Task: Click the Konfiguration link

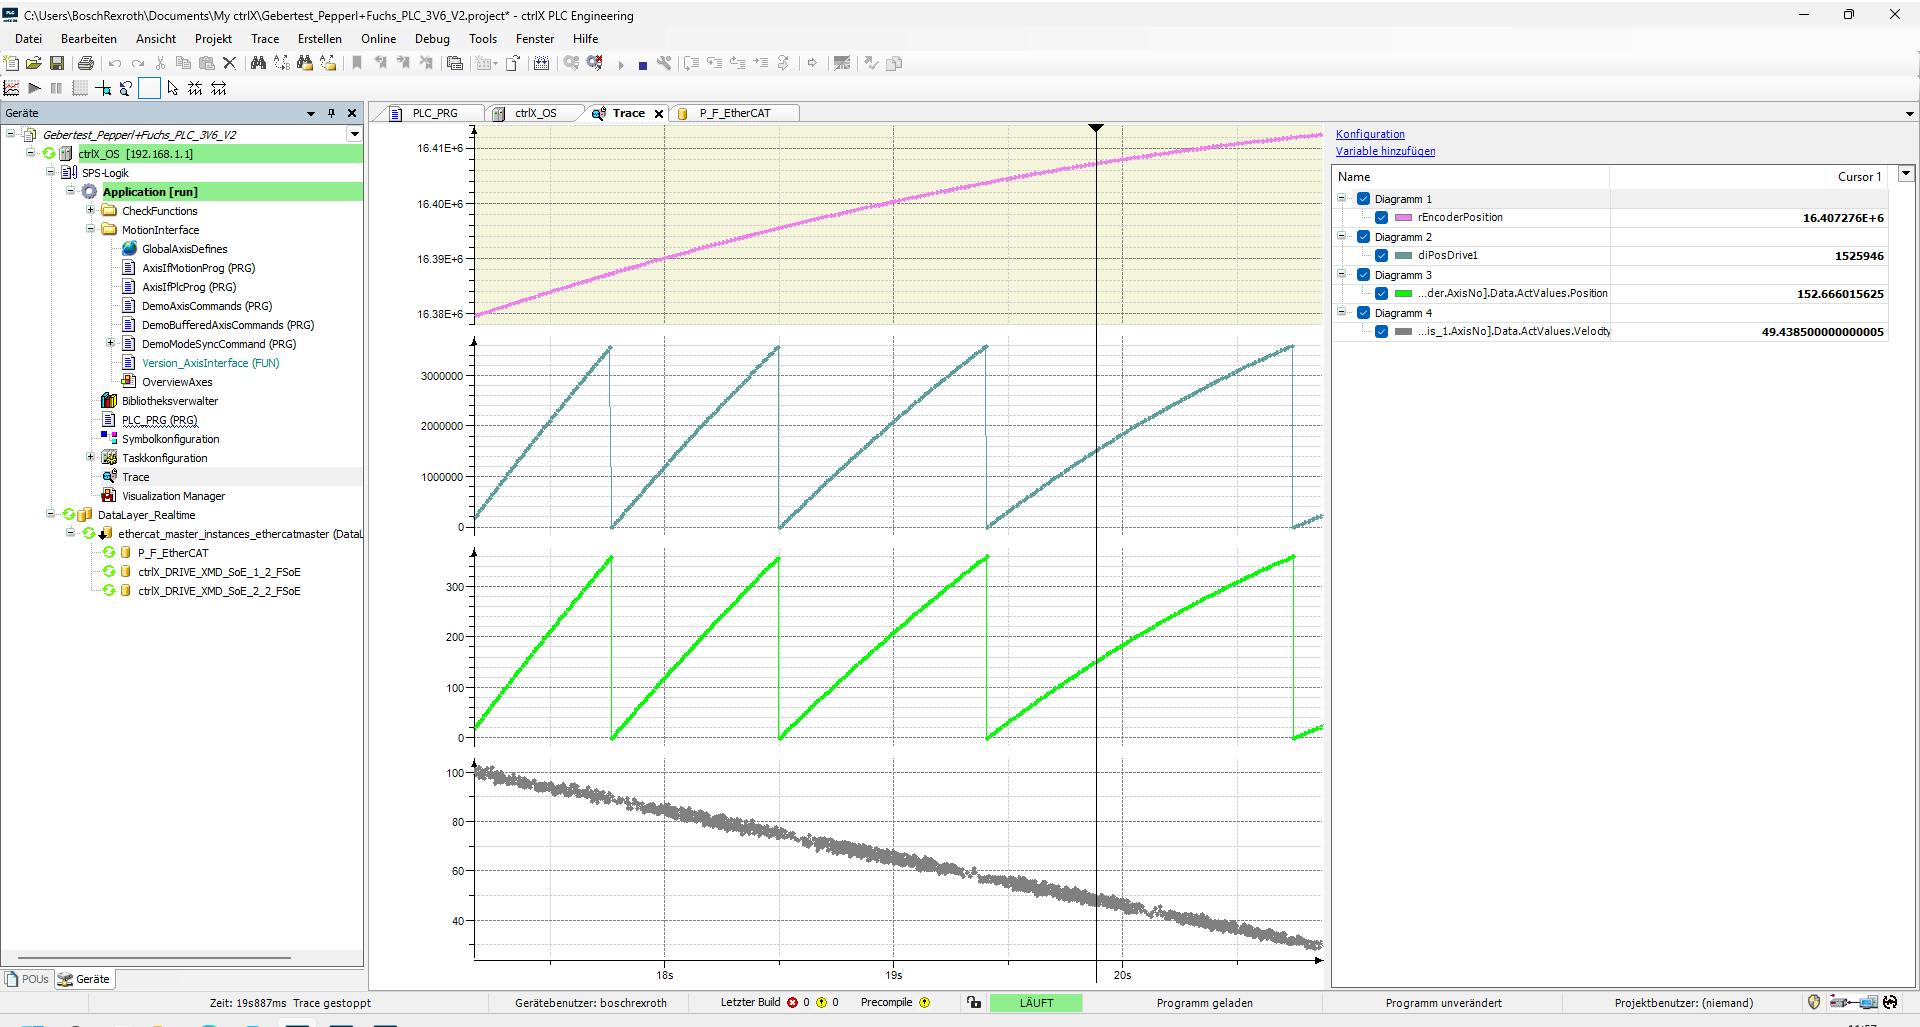Action: [x=1370, y=134]
